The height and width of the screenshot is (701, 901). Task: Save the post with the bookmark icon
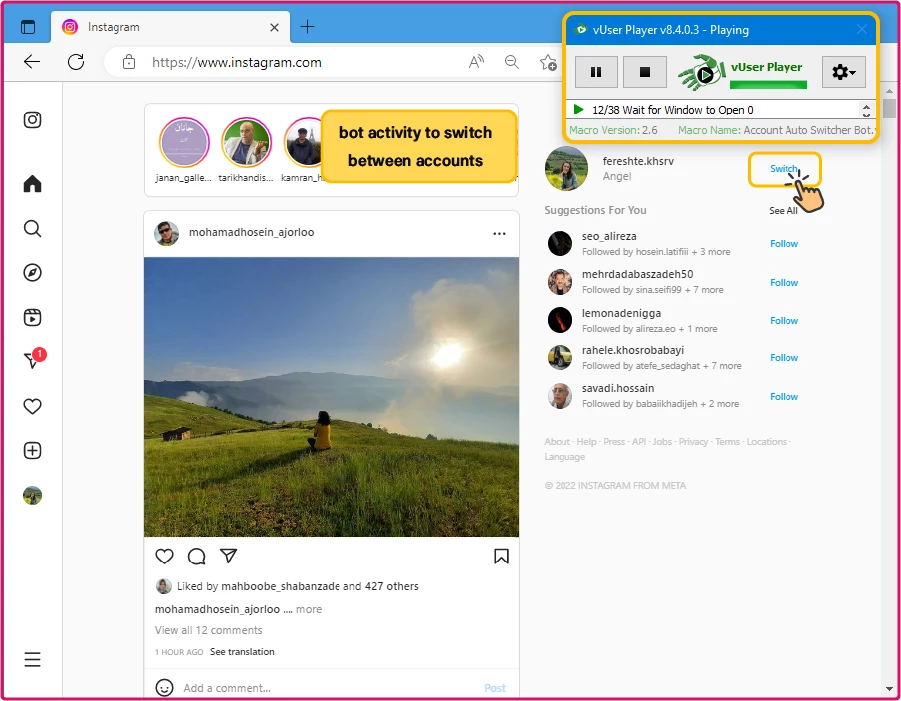501,556
